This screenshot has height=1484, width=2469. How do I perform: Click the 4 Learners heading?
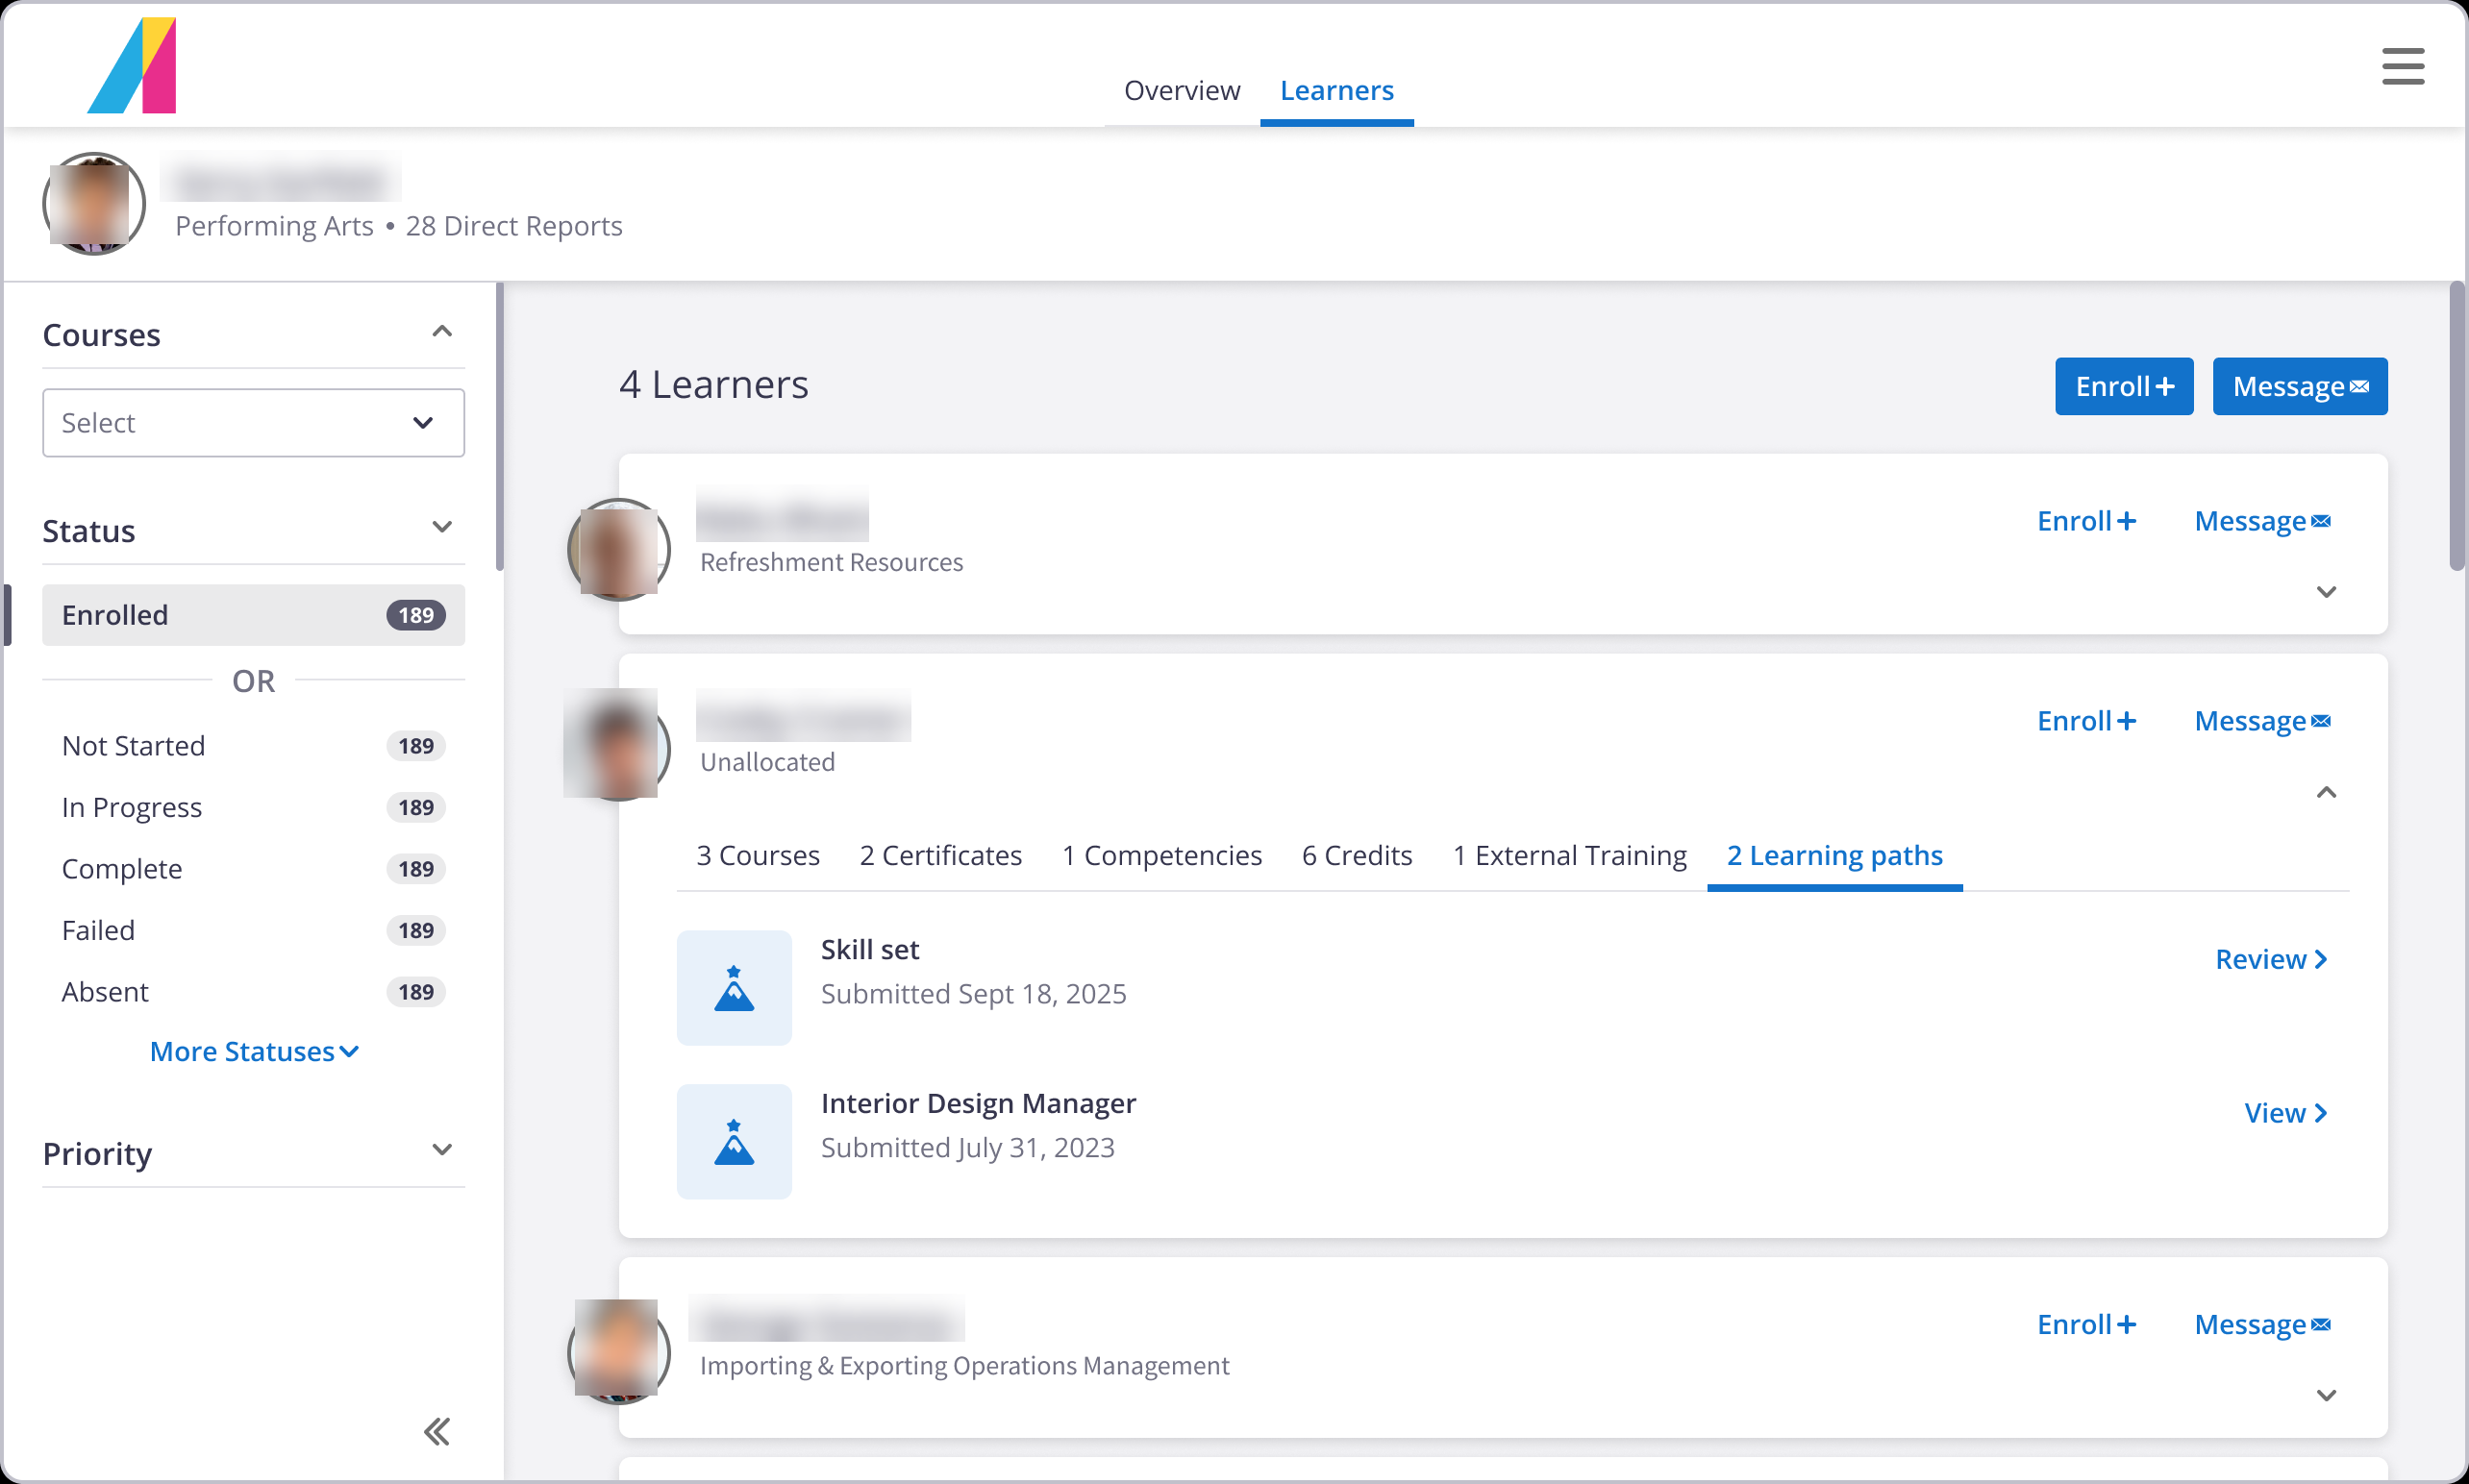click(x=713, y=385)
